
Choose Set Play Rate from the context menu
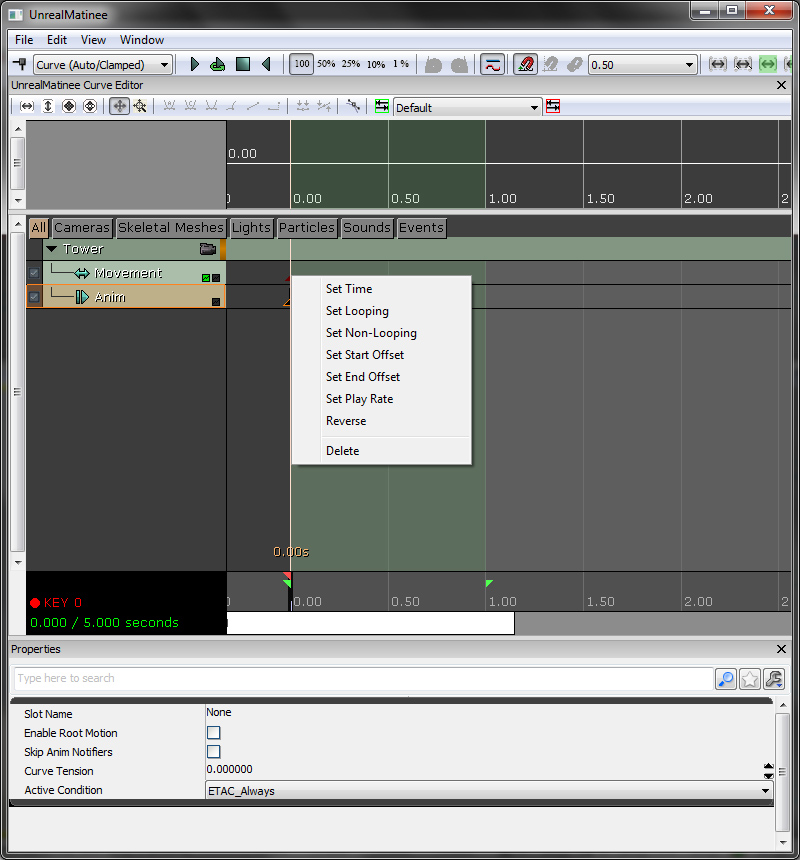[359, 399]
